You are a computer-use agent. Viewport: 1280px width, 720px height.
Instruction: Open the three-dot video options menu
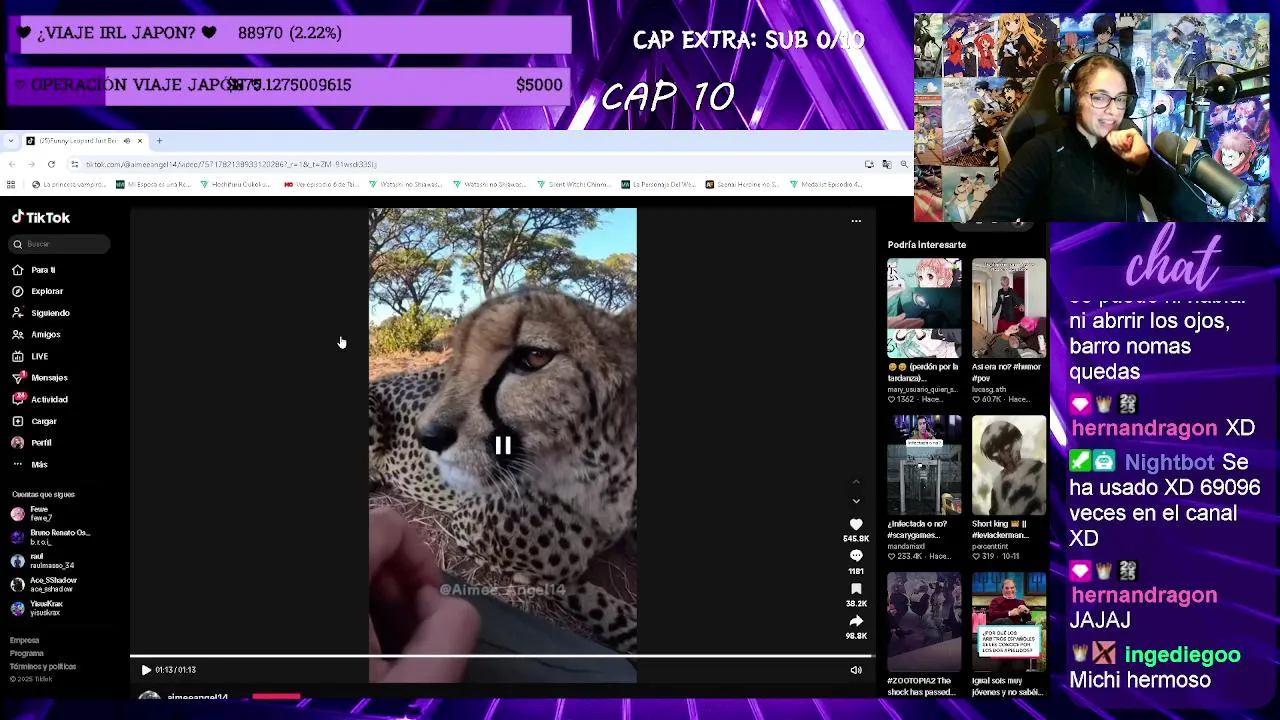point(856,221)
